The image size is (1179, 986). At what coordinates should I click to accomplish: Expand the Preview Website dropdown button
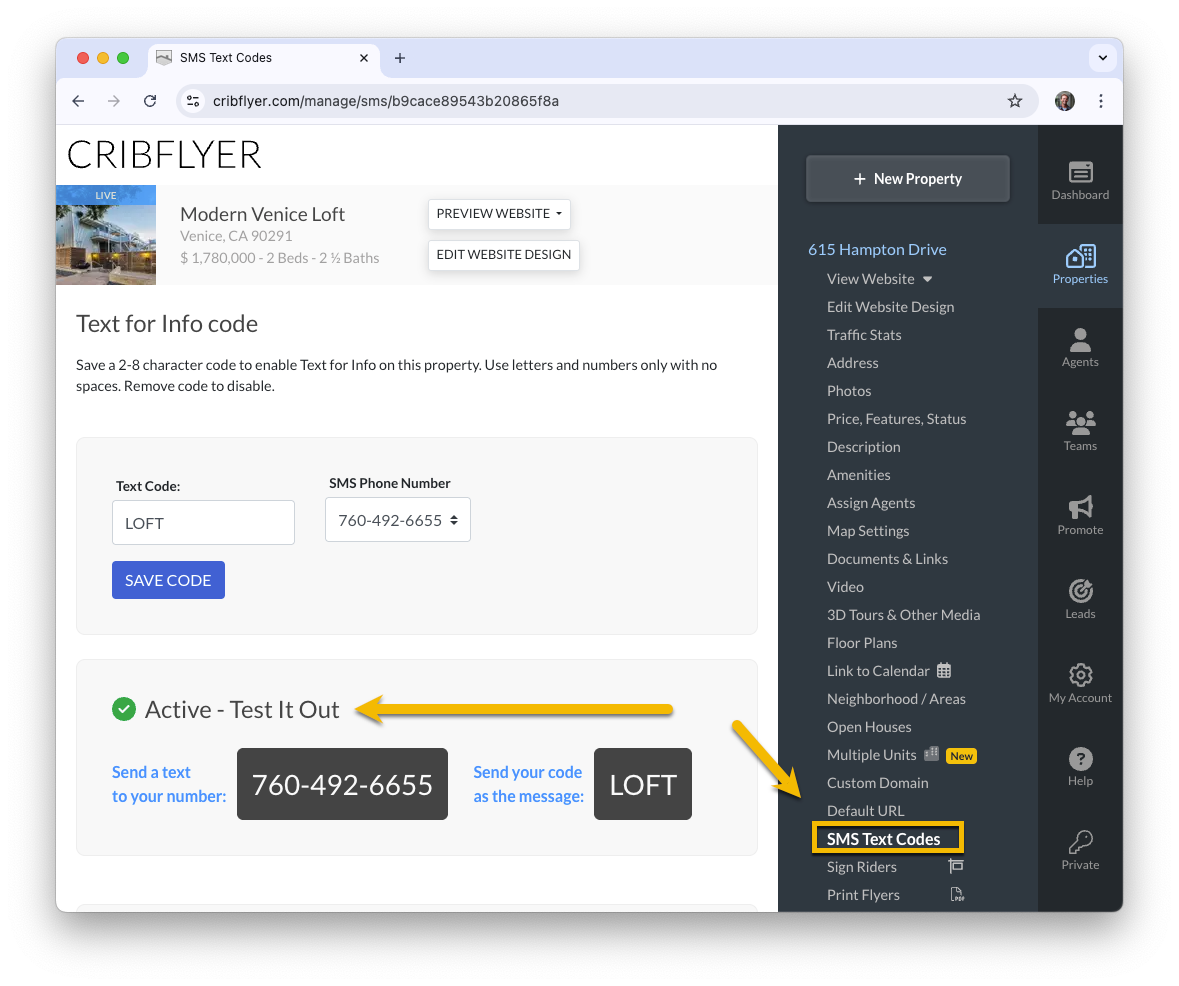(x=499, y=214)
